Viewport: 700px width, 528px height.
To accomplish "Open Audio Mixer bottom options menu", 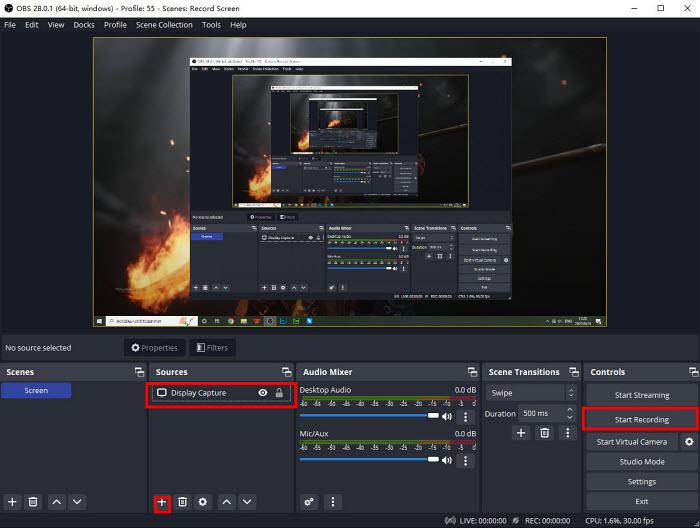I will pyautogui.click(x=333, y=502).
